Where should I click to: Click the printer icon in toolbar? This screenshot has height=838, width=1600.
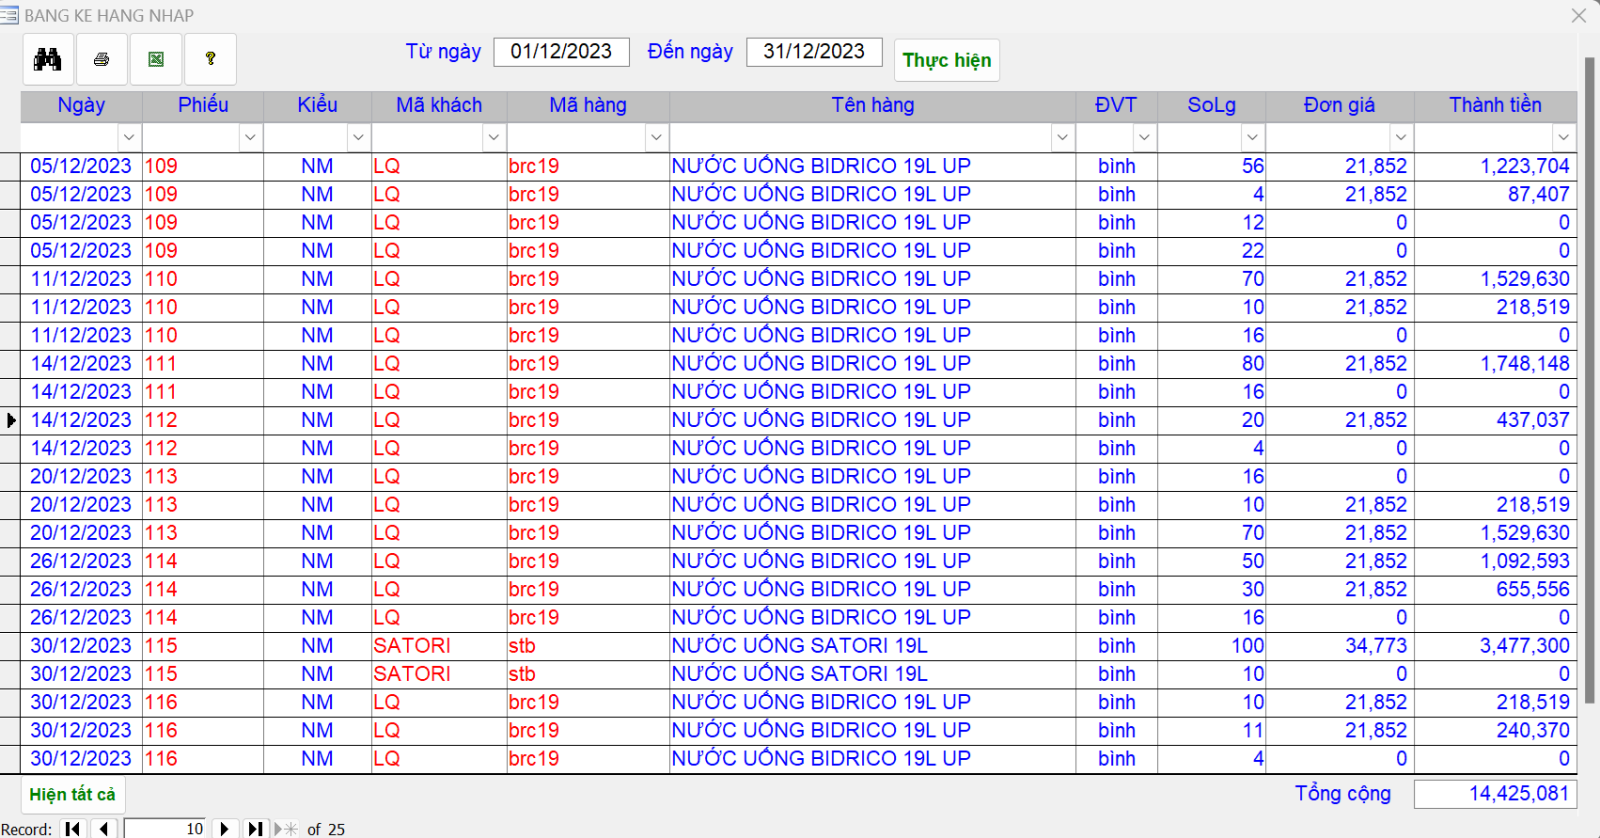pos(102,60)
